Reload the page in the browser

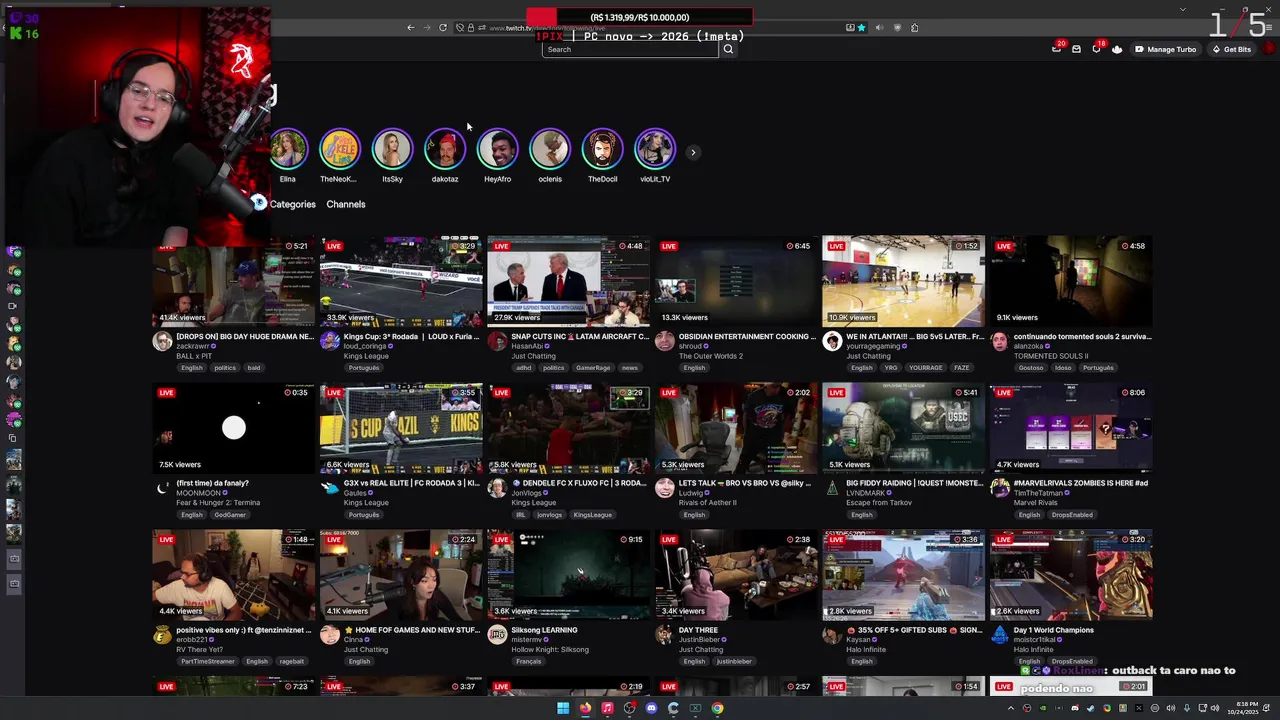tap(443, 27)
